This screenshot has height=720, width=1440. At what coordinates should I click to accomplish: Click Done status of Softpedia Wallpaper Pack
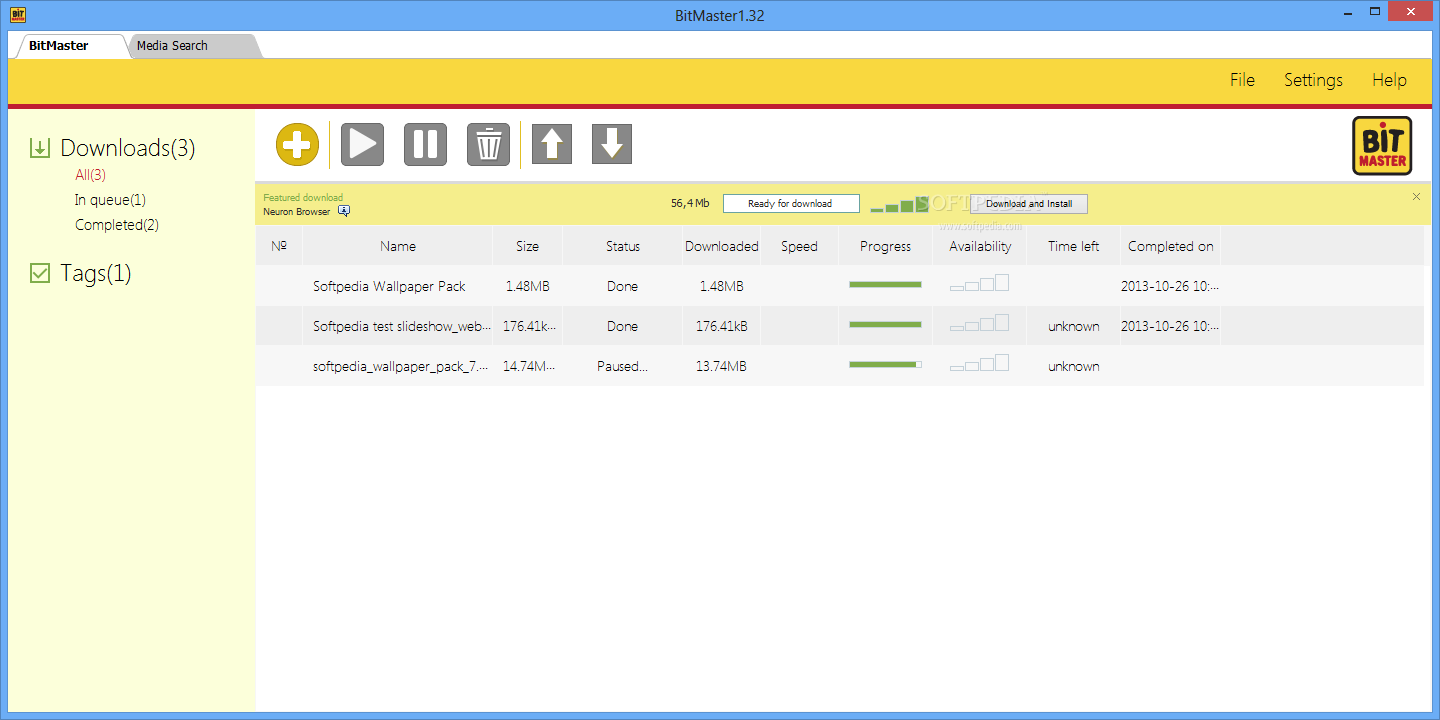coord(622,286)
